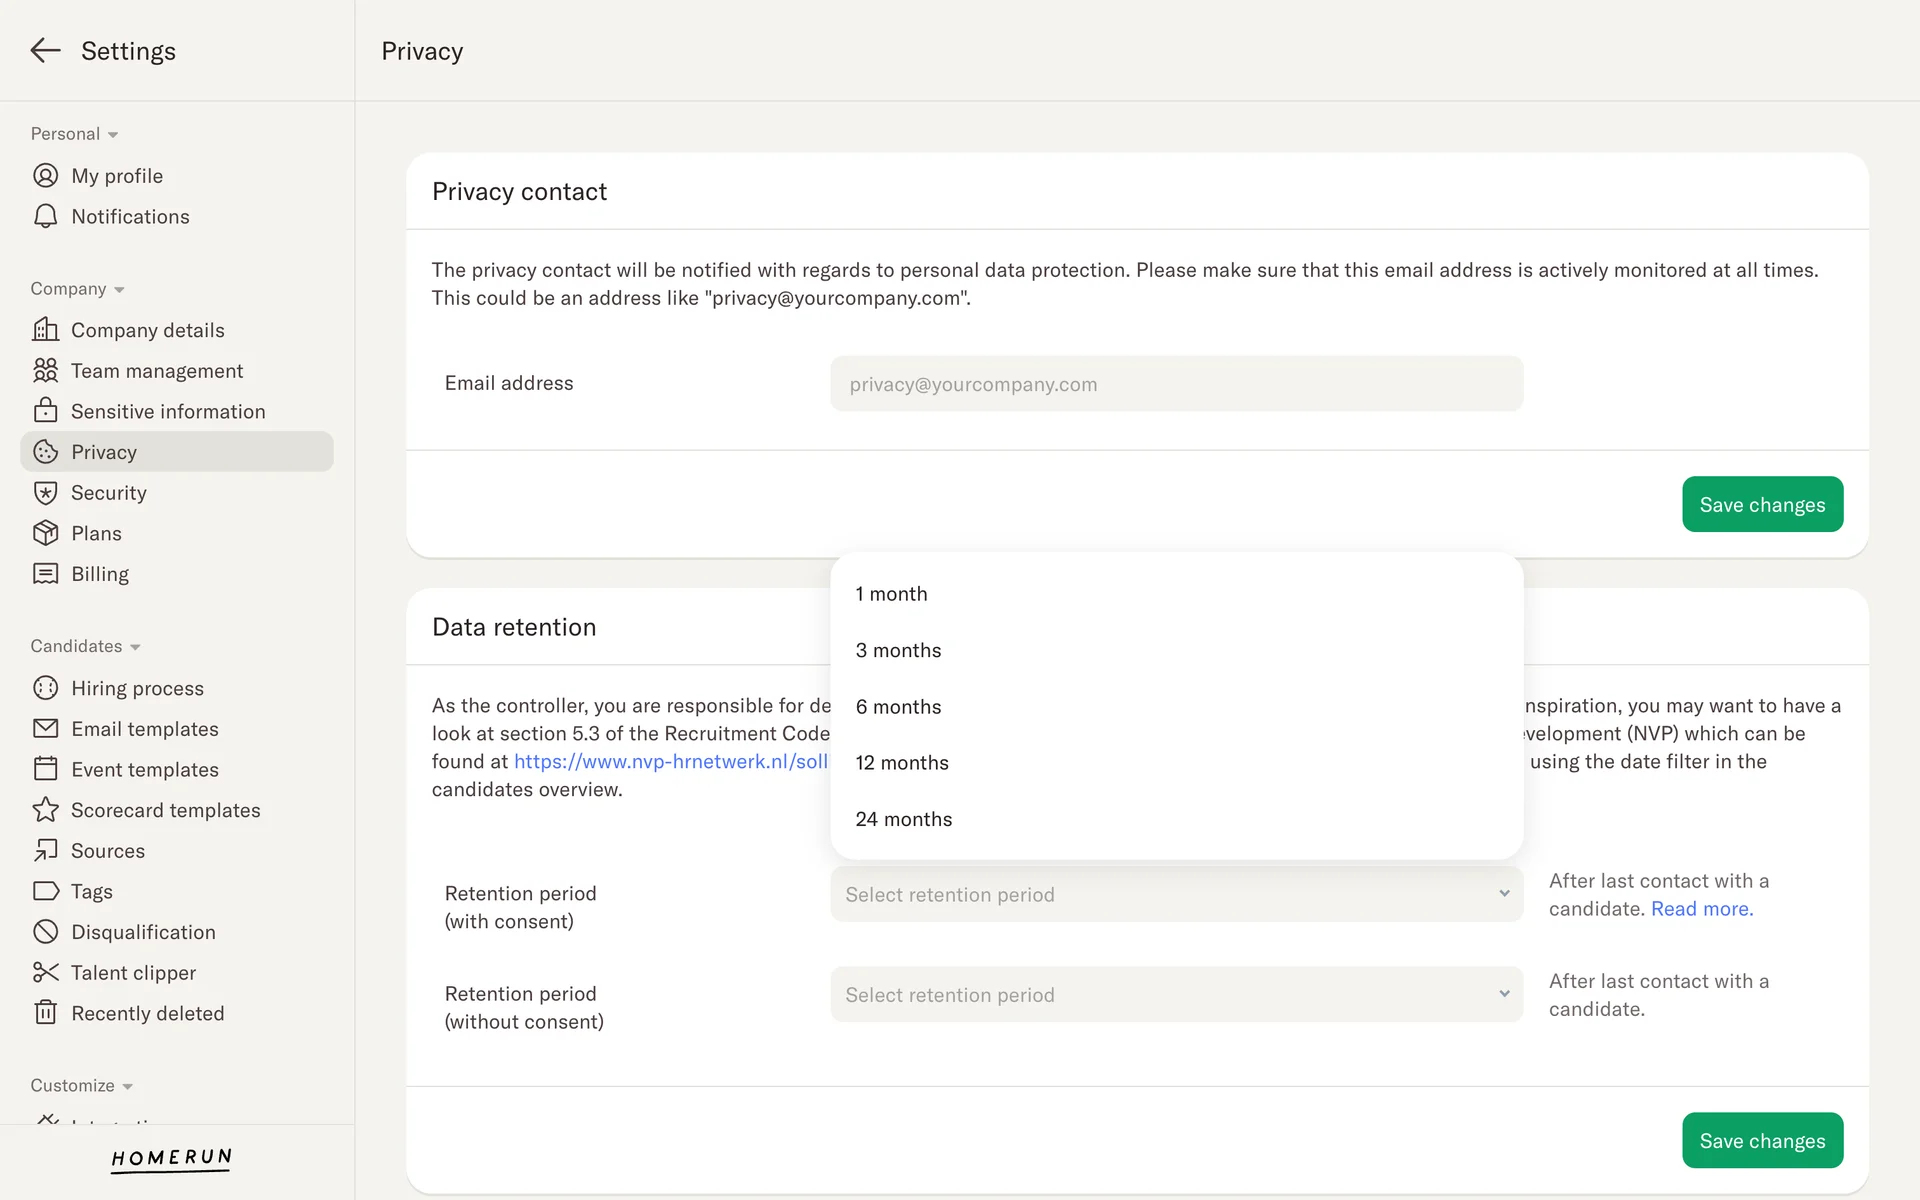Click the privacy email address field

1176,384
